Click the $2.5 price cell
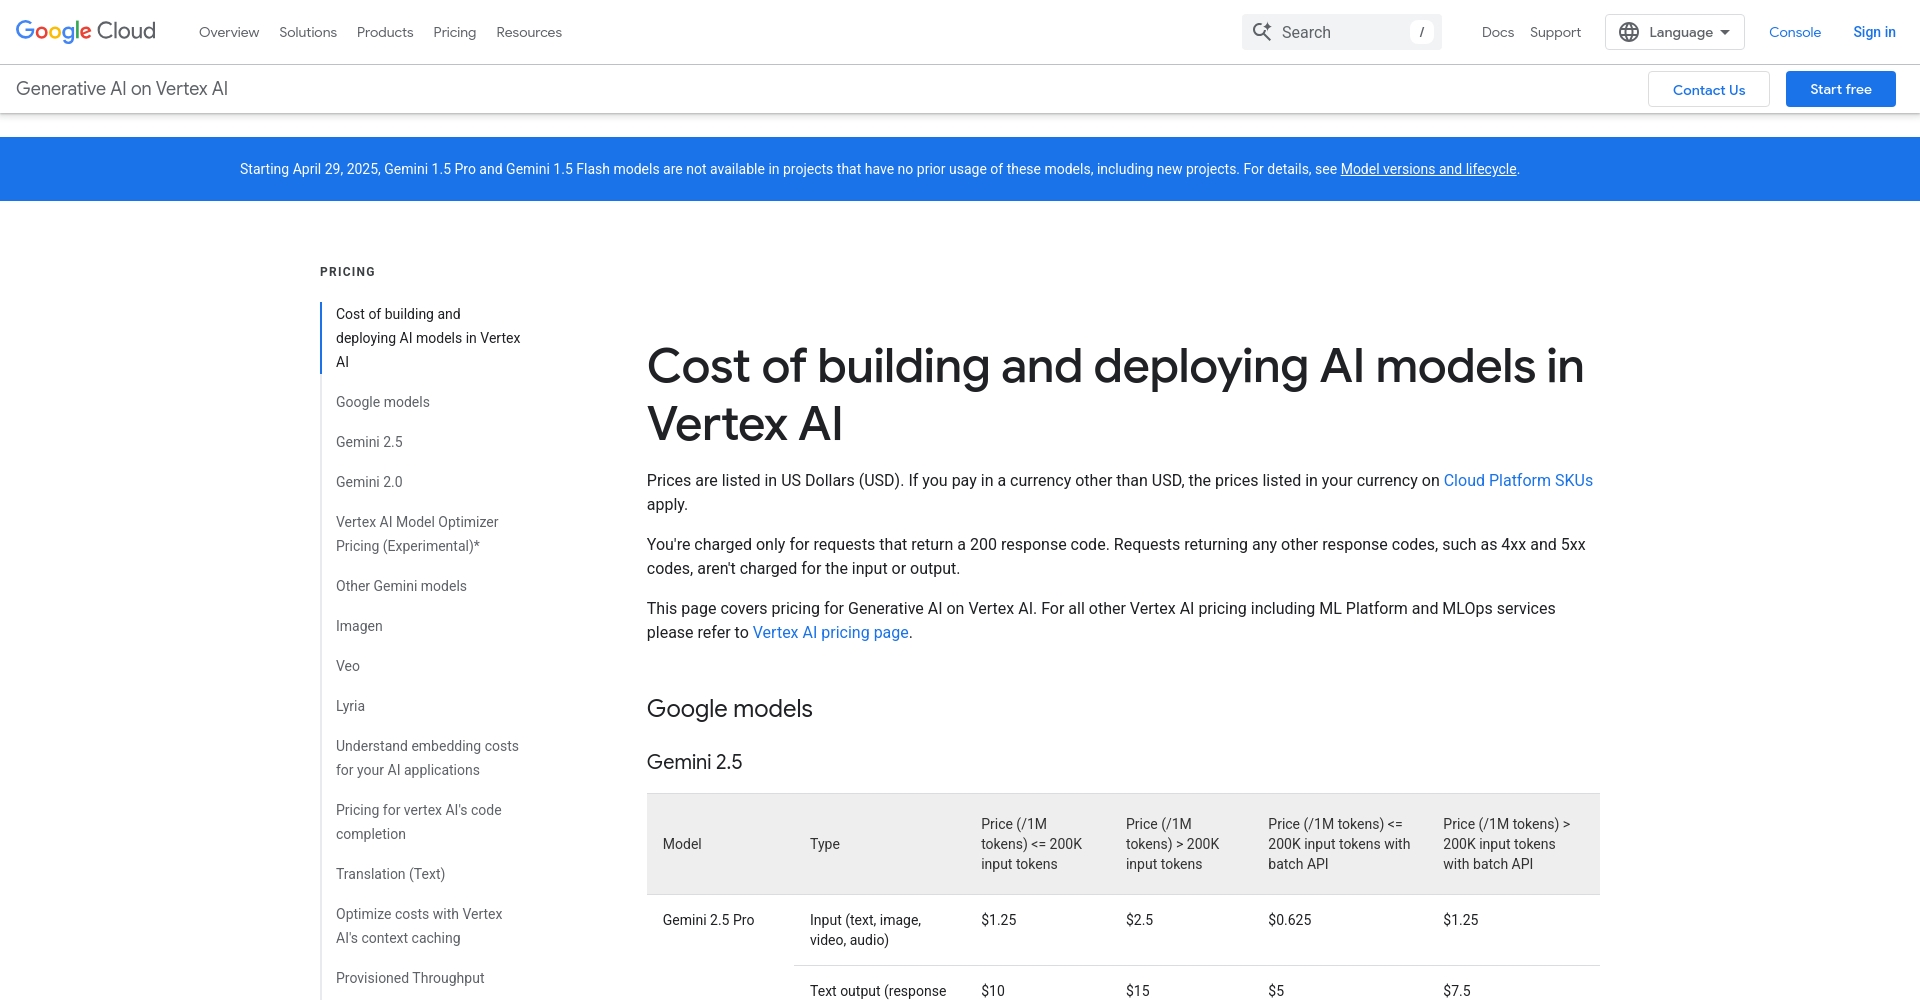Screen dimensions: 1920x1000 [x=1140, y=920]
